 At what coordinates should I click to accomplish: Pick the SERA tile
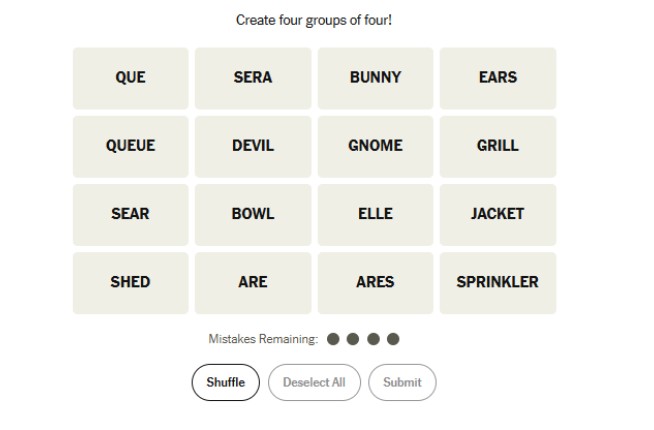[253, 78]
